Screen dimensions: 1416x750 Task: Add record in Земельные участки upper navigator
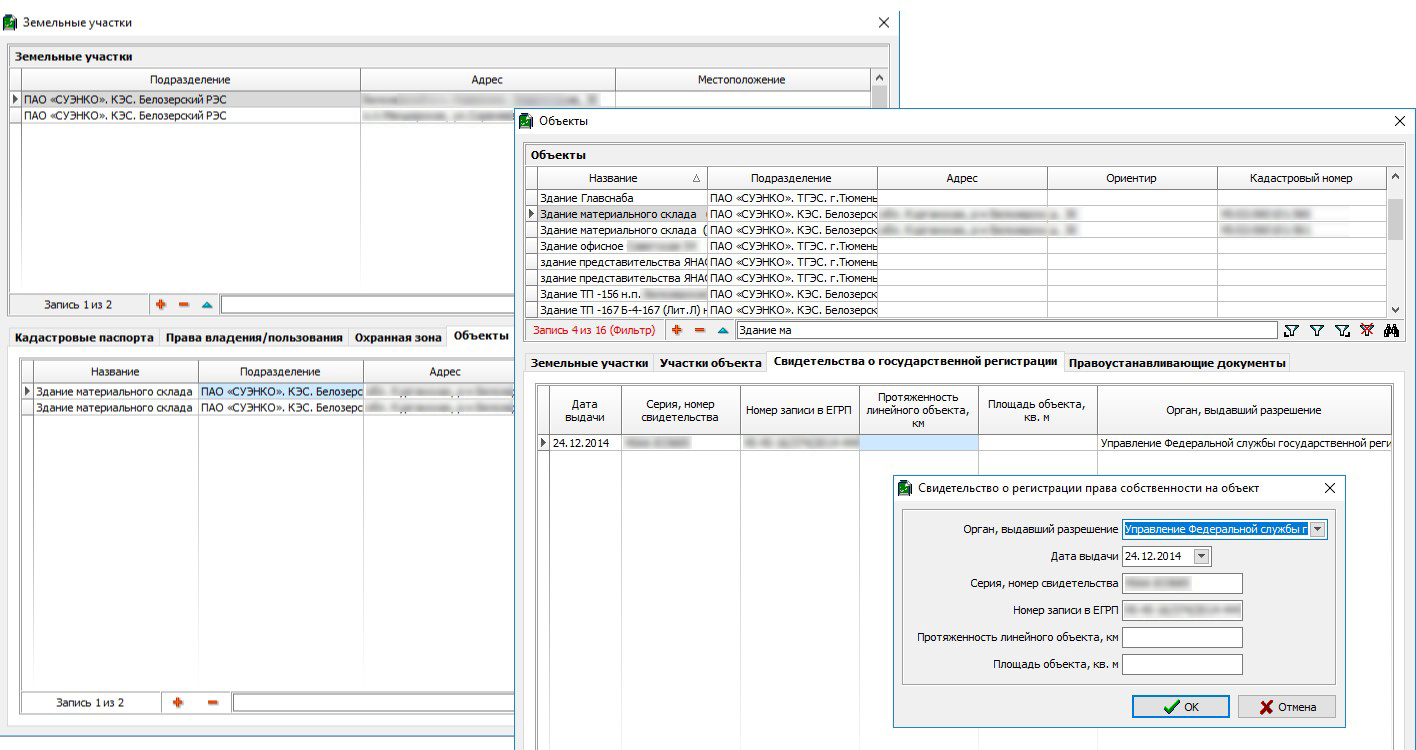pyautogui.click(x=160, y=304)
